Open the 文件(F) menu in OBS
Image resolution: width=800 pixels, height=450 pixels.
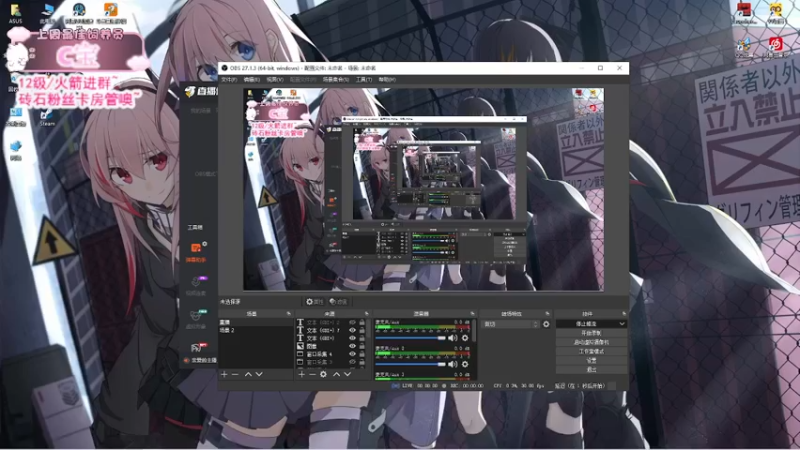click(x=229, y=80)
